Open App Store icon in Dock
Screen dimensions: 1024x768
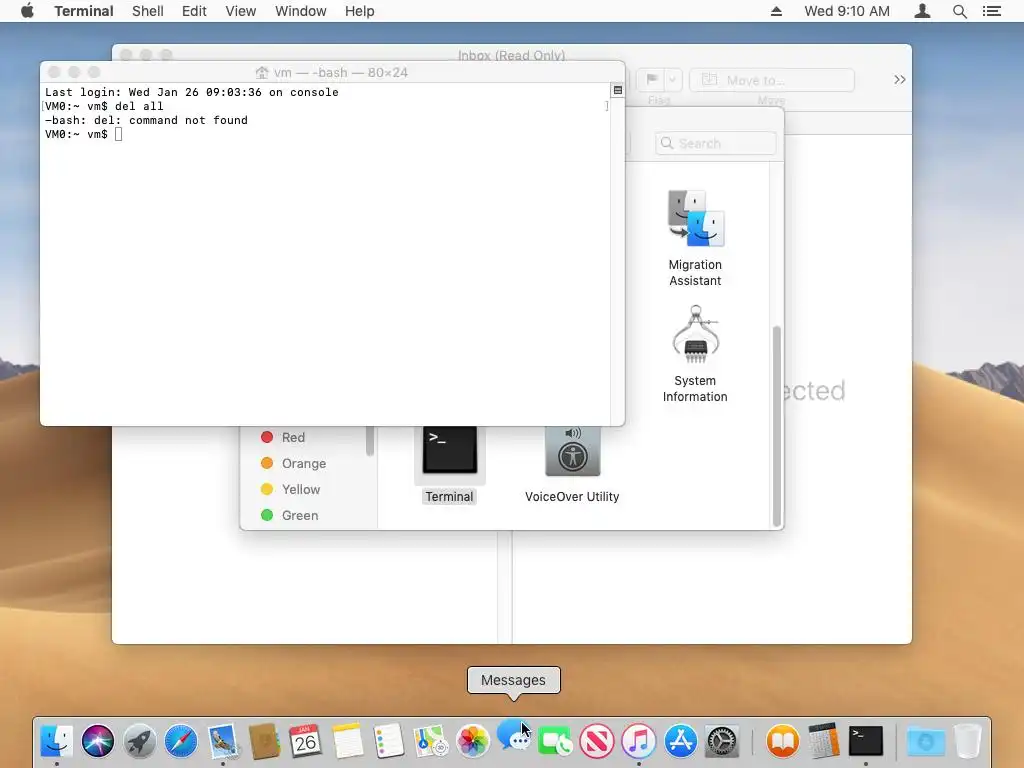pyautogui.click(x=680, y=741)
